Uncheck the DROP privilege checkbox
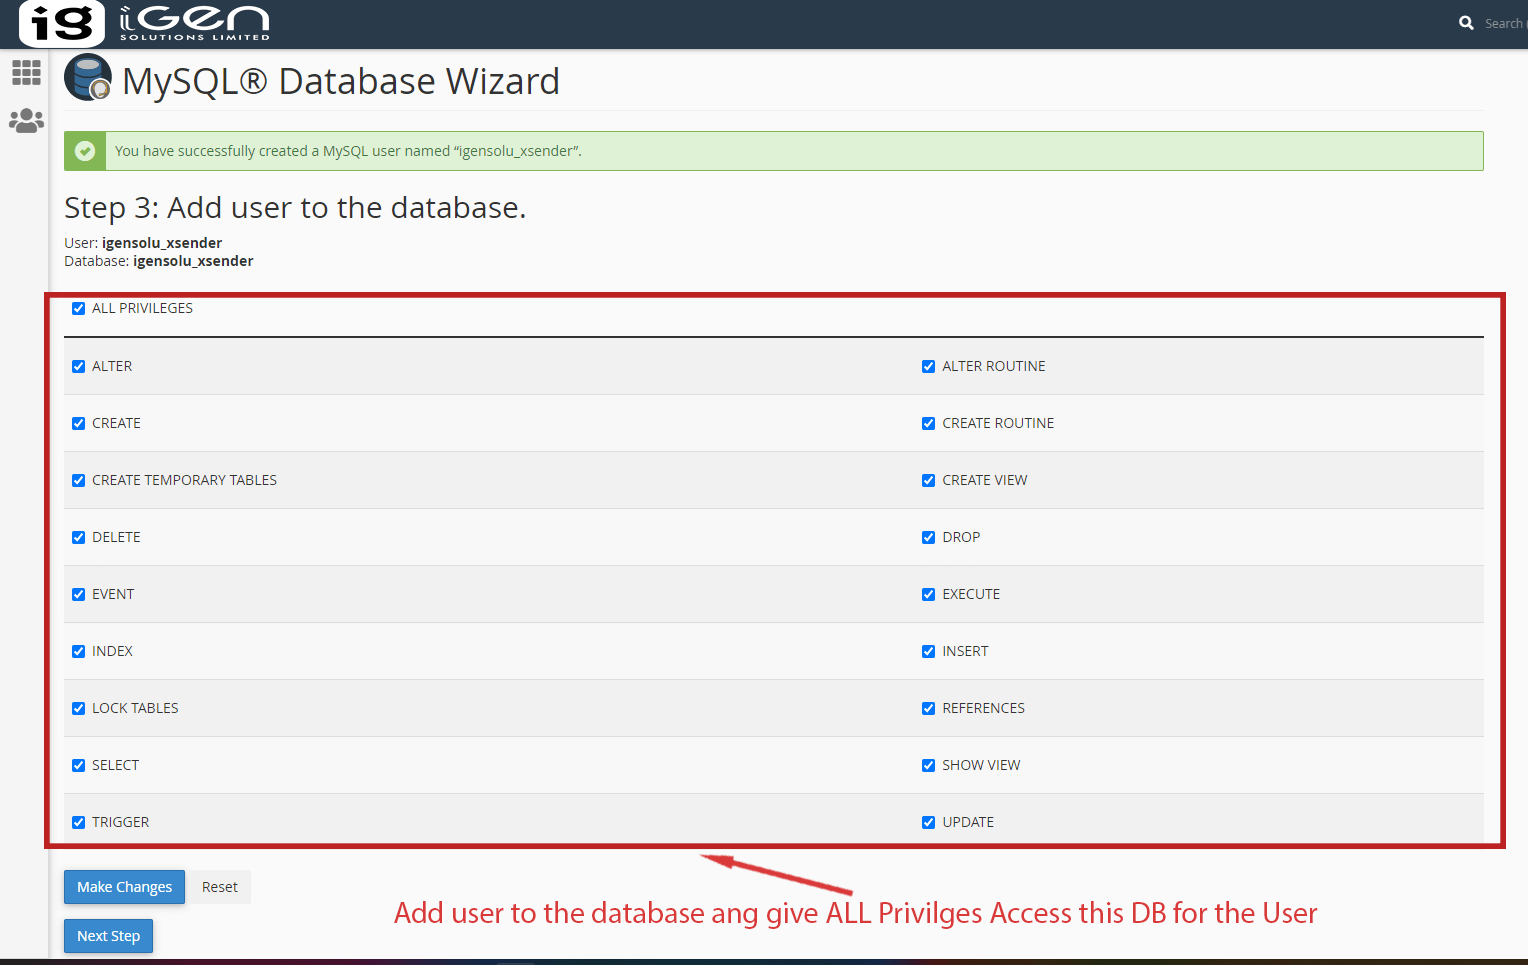 click(x=929, y=538)
